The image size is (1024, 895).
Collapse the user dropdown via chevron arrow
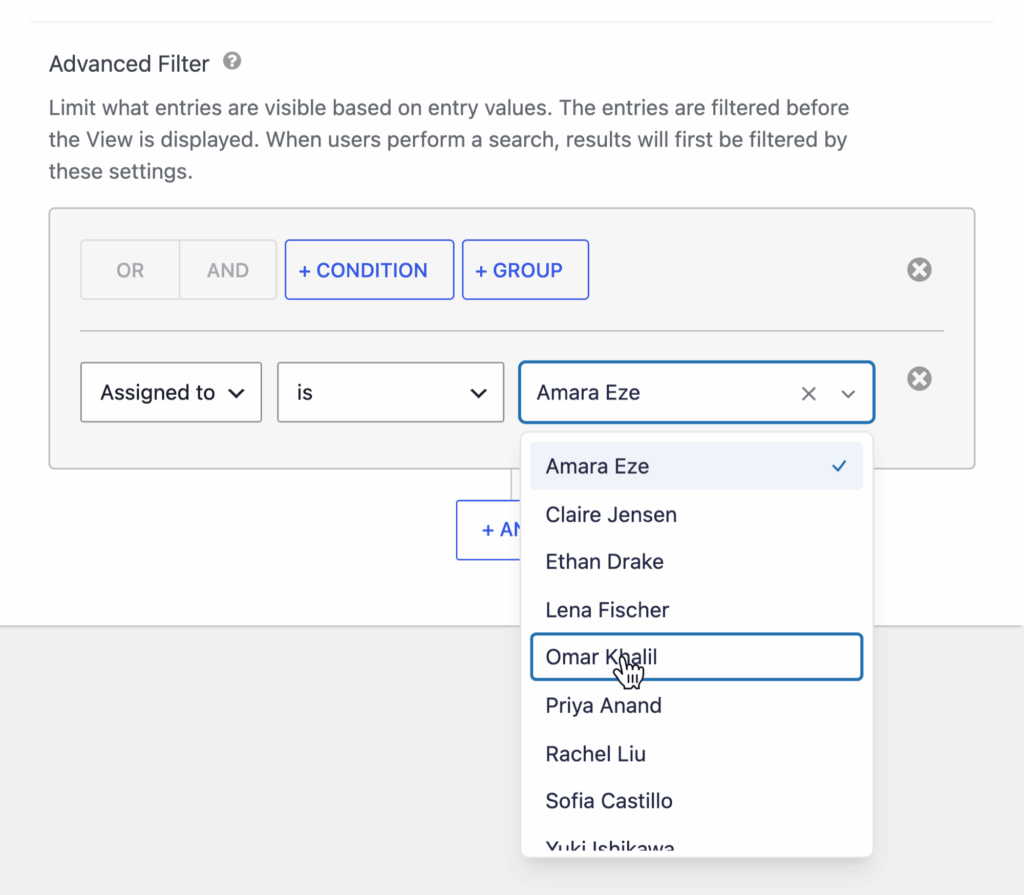click(x=848, y=393)
